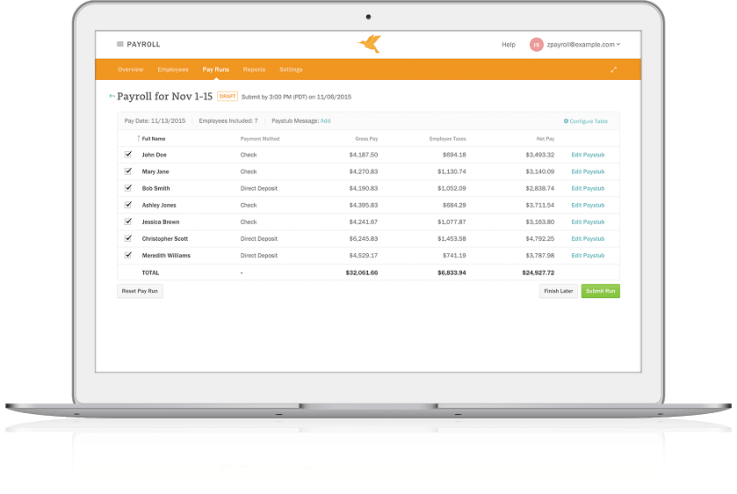Sort by the Full Name column arrow
Screen dimensions: 737x494
pos(138,139)
